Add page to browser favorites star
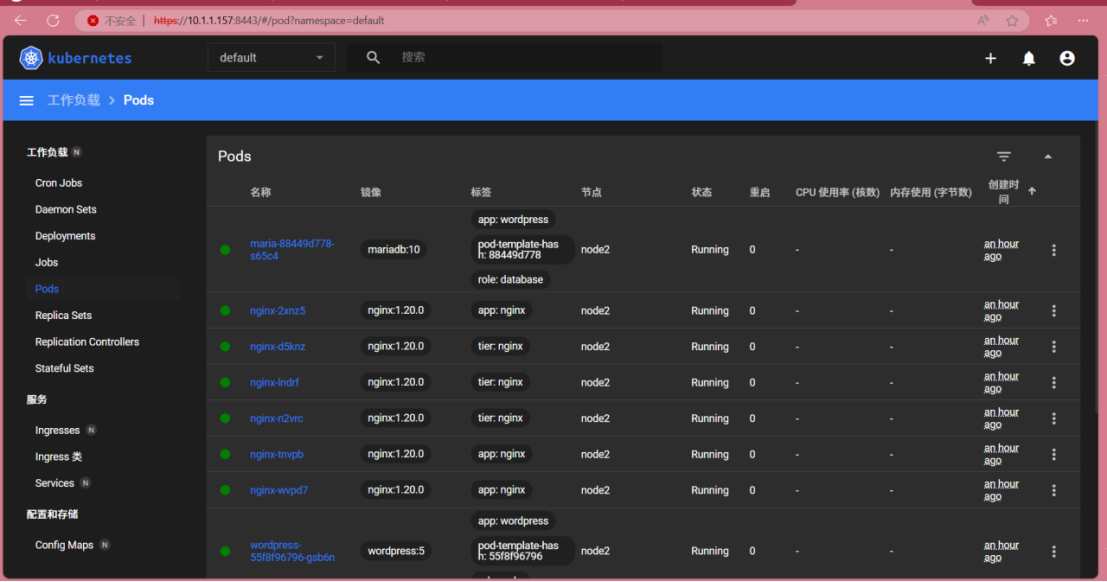The height and width of the screenshot is (582, 1107). [1012, 20]
